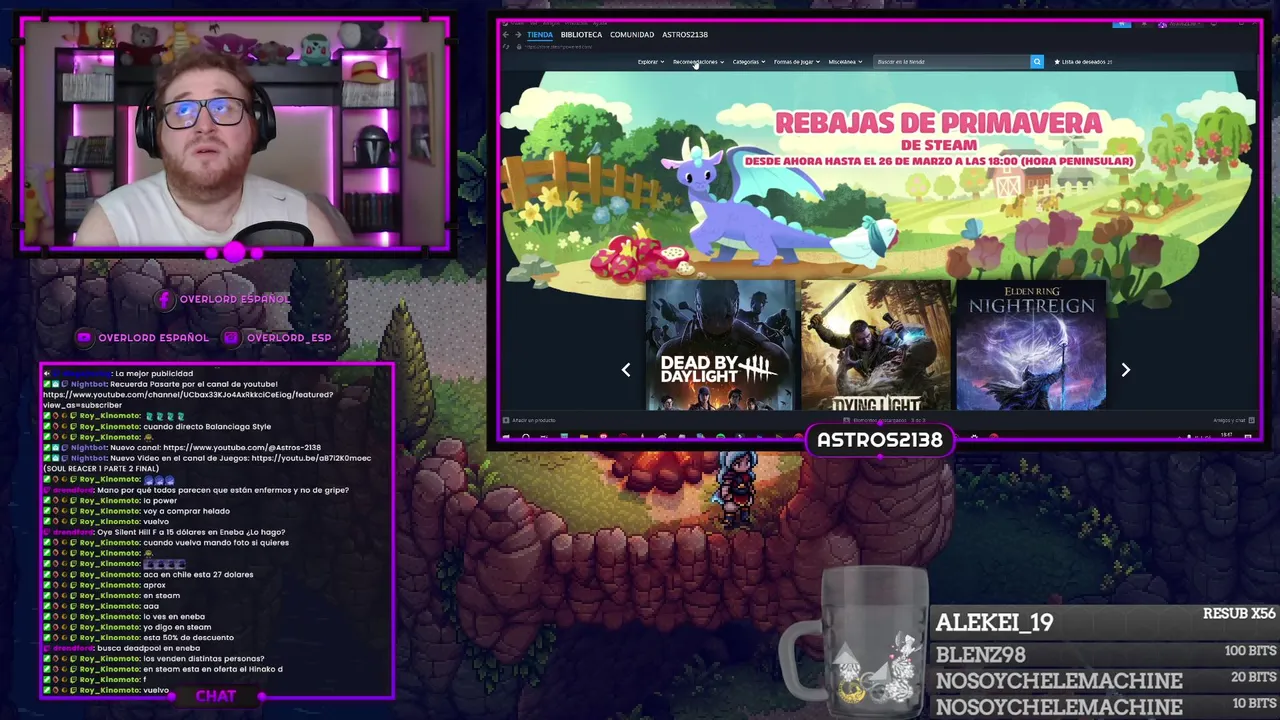
Task: Open the TIENDA tab in Steam
Action: 539,34
